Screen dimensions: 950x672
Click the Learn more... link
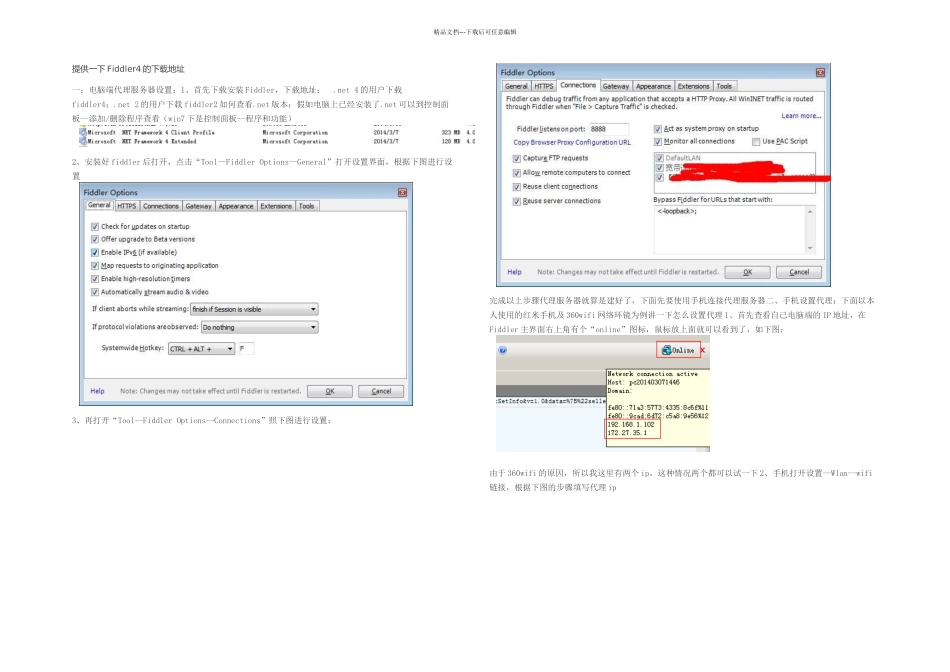point(801,116)
